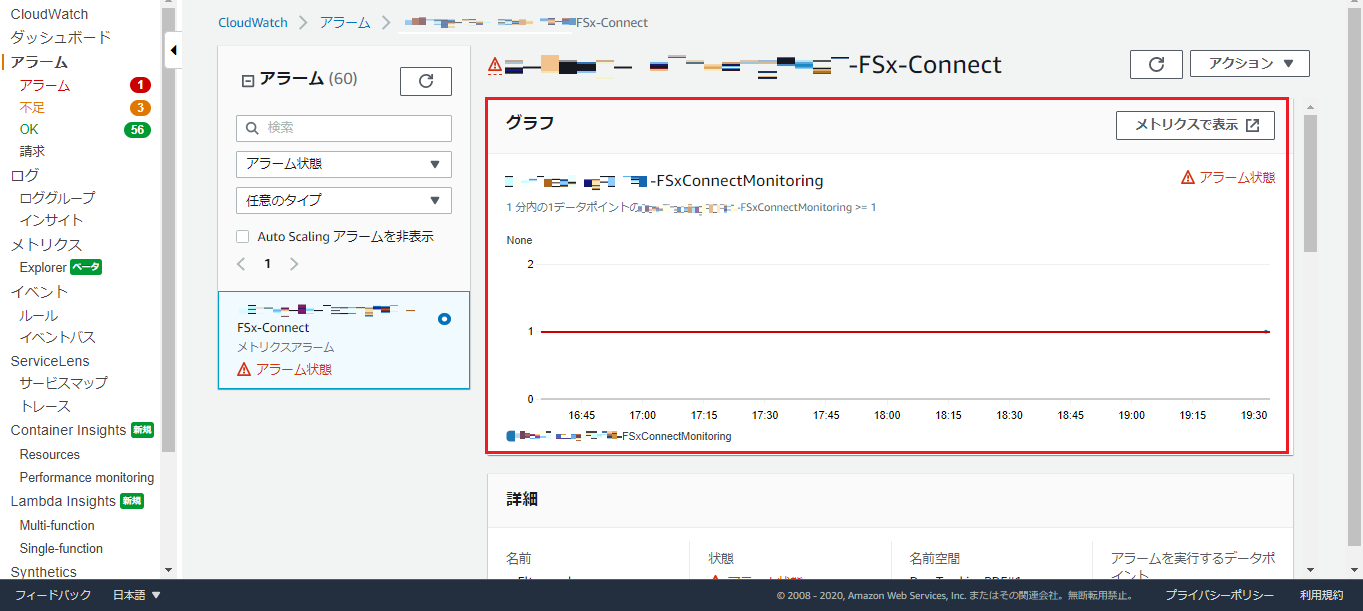Refresh the alarm list with reload icon
This screenshot has height=611, width=1363.
(x=426, y=81)
